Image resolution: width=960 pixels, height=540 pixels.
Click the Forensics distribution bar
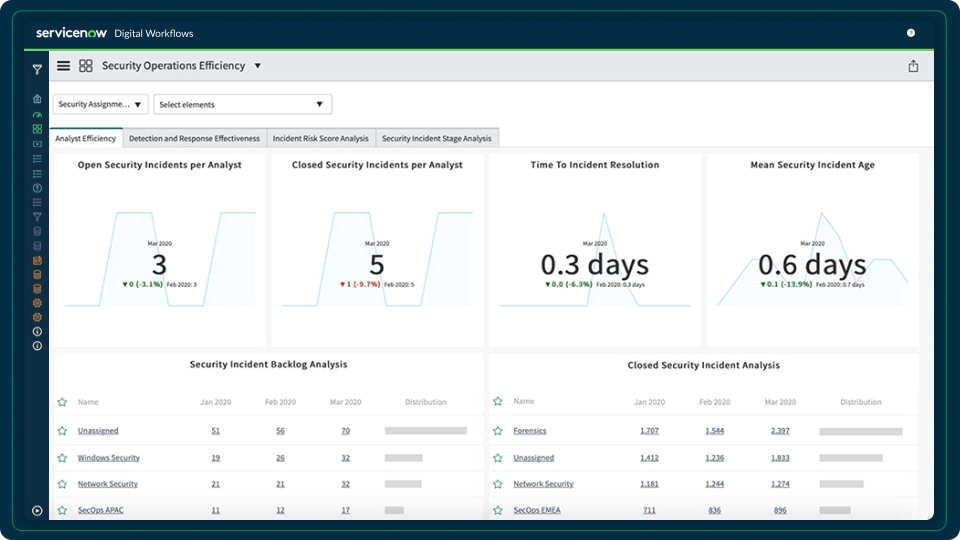click(x=860, y=432)
